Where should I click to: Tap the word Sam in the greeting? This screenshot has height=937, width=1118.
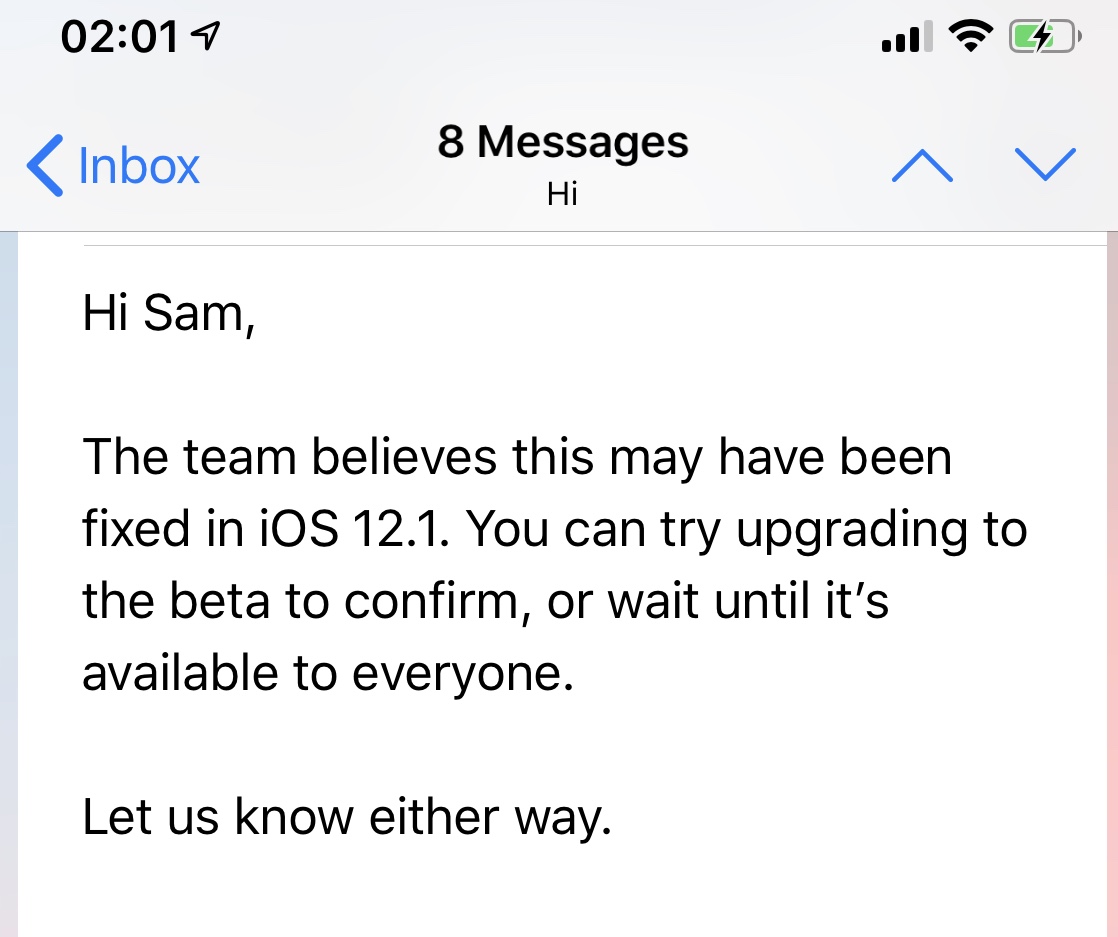point(198,314)
